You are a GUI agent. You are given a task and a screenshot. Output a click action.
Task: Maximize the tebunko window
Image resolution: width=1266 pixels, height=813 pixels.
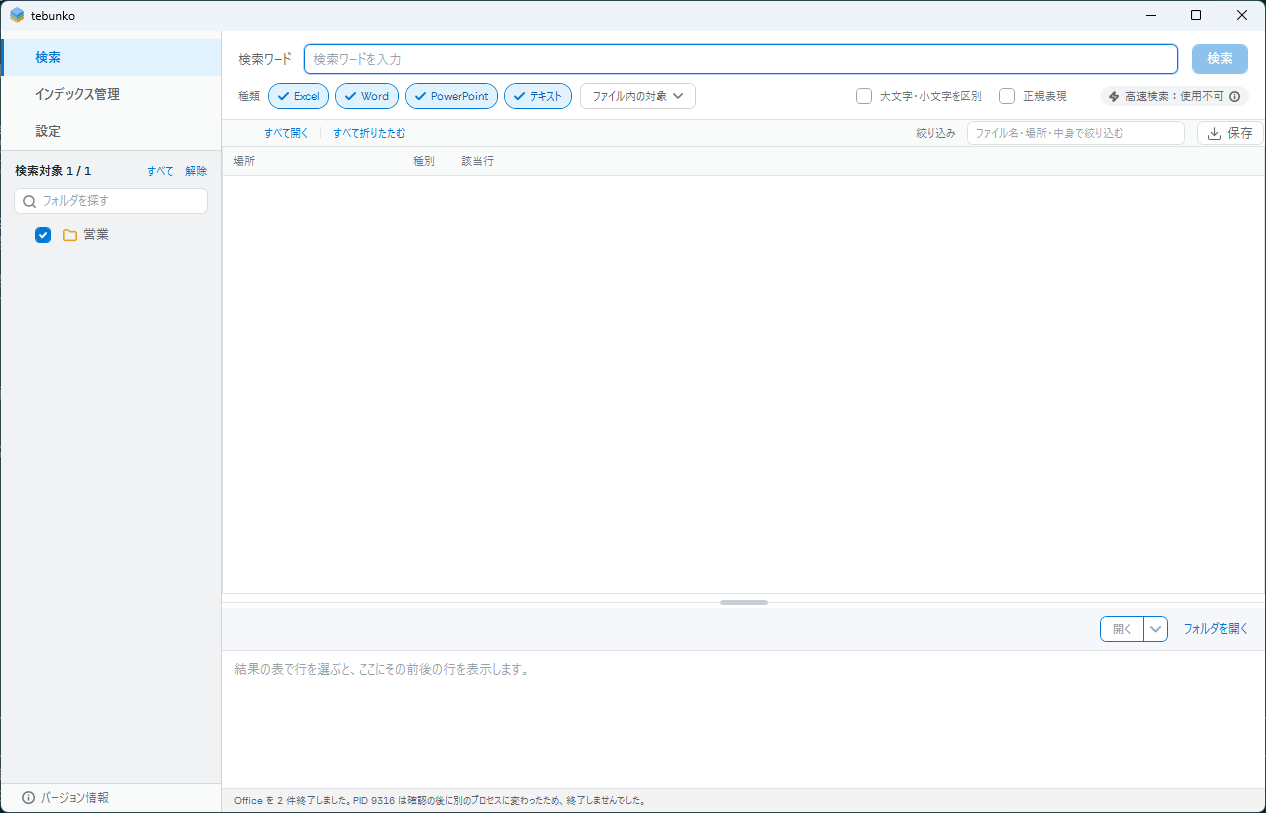(x=1196, y=15)
